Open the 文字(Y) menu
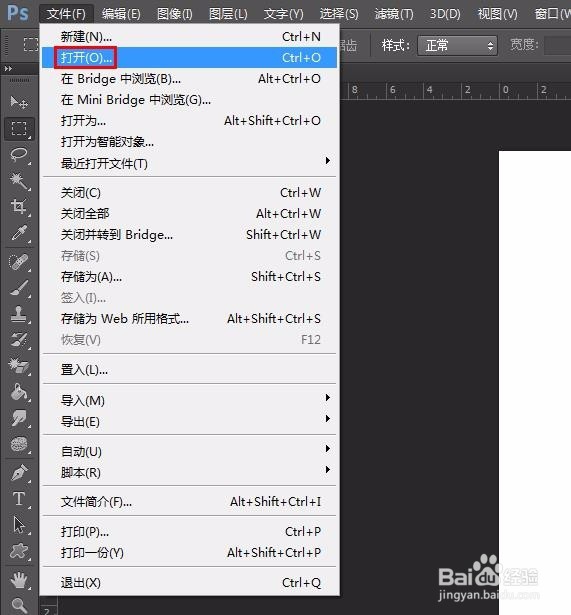571x615 pixels. click(x=284, y=14)
